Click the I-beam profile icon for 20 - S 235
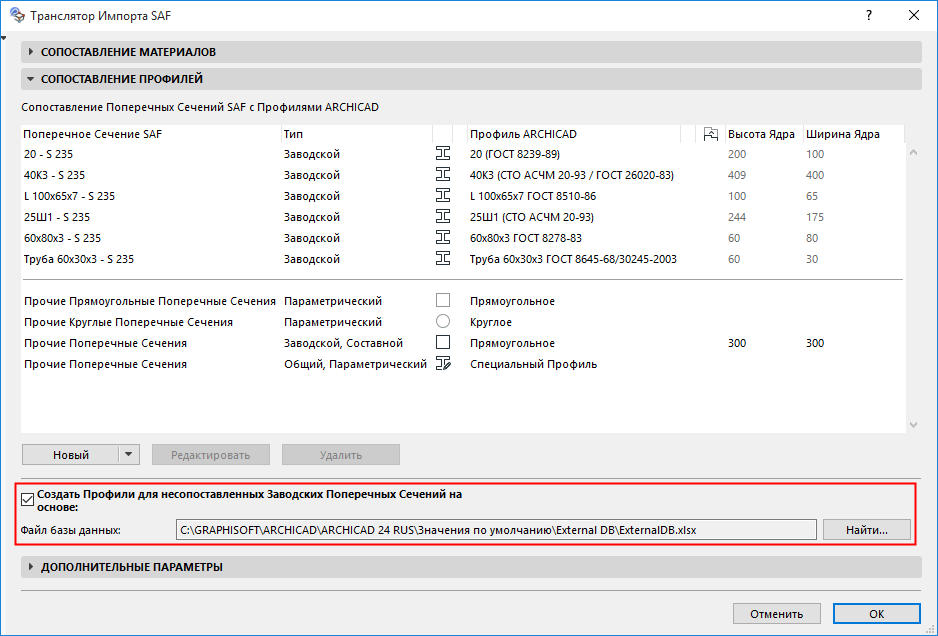This screenshot has height=636, width=938. click(x=443, y=154)
